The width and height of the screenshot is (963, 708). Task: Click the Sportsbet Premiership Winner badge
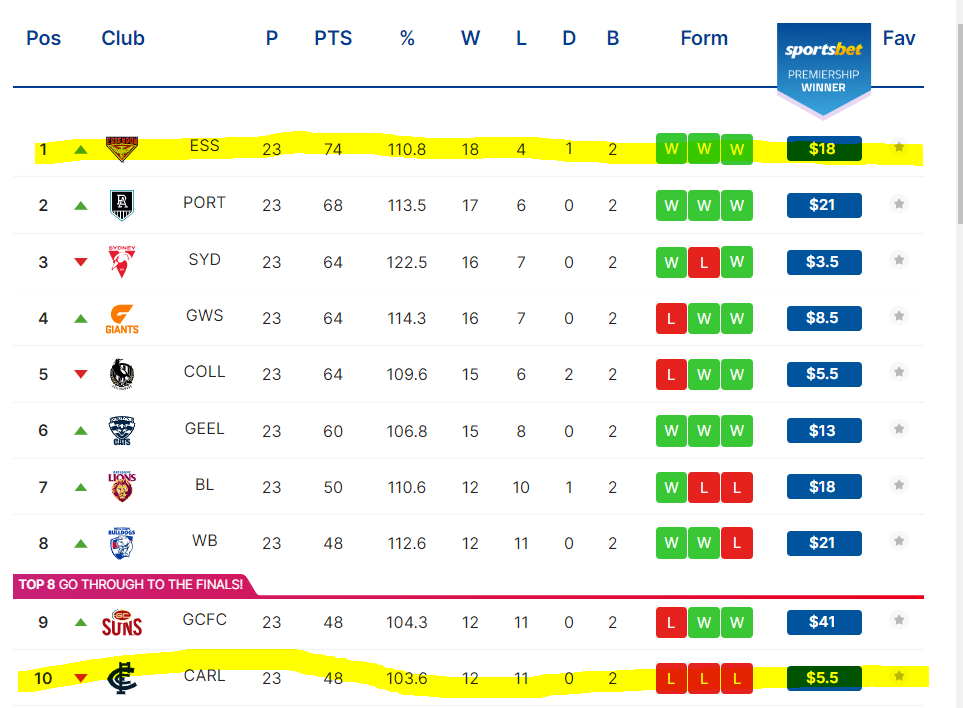(824, 70)
